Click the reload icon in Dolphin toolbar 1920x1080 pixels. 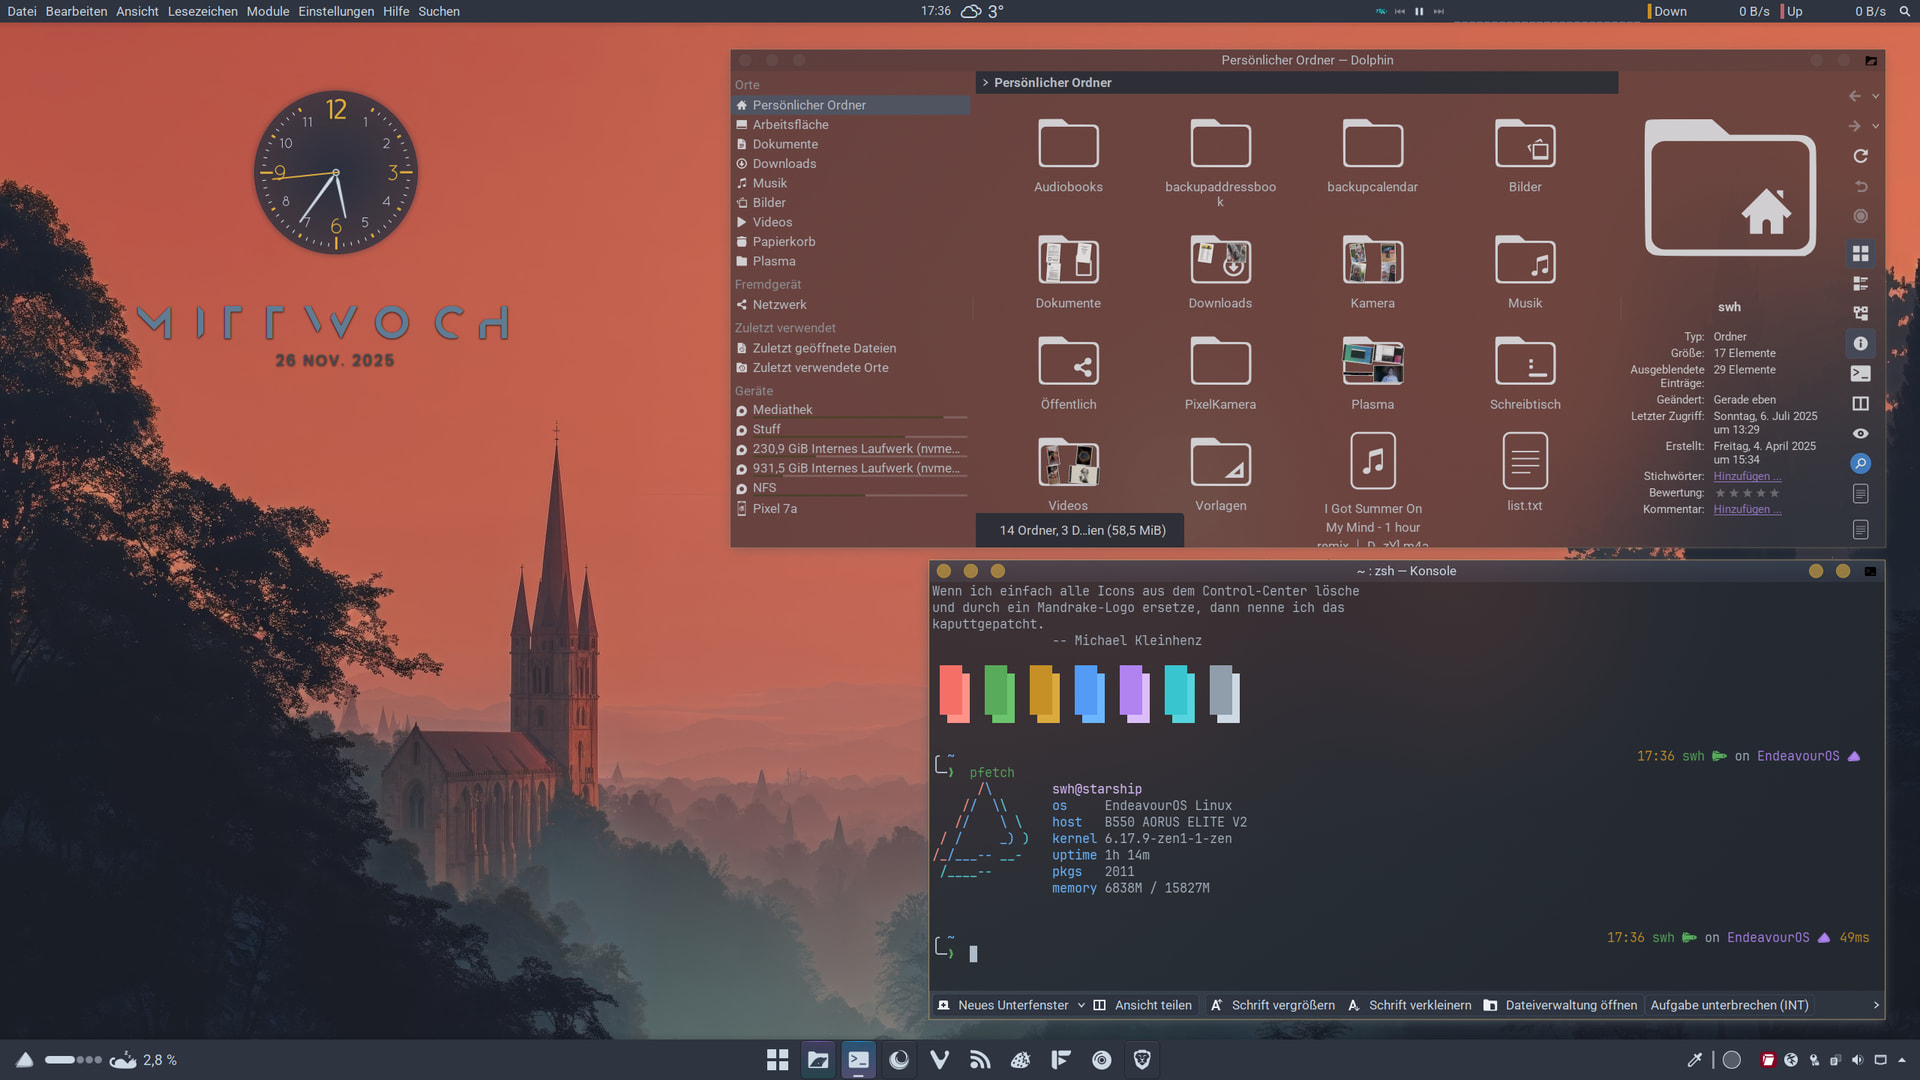pos(1860,156)
